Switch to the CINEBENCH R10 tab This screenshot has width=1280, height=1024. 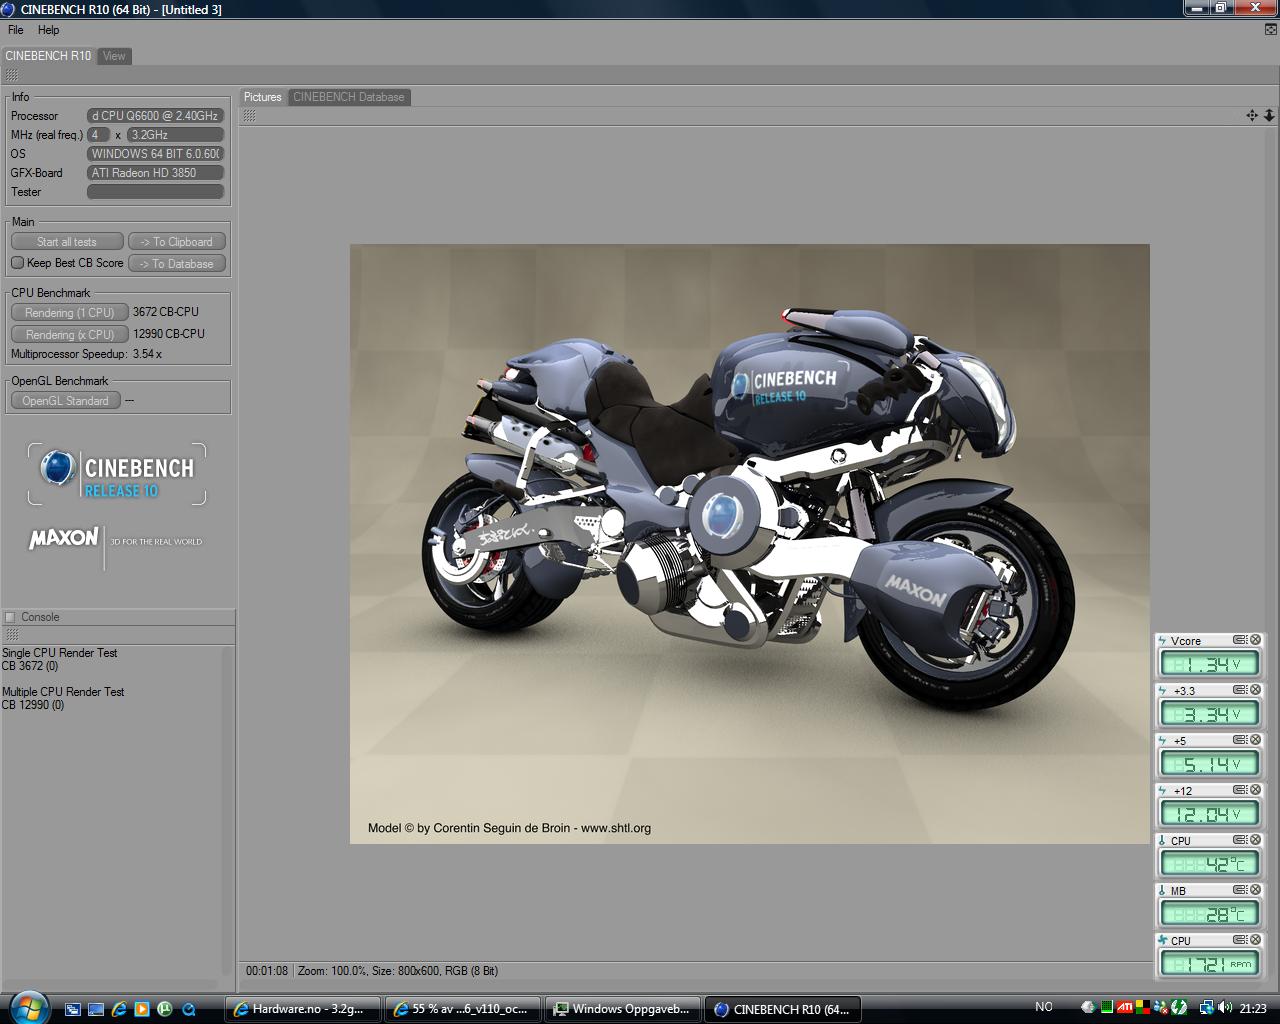48,56
